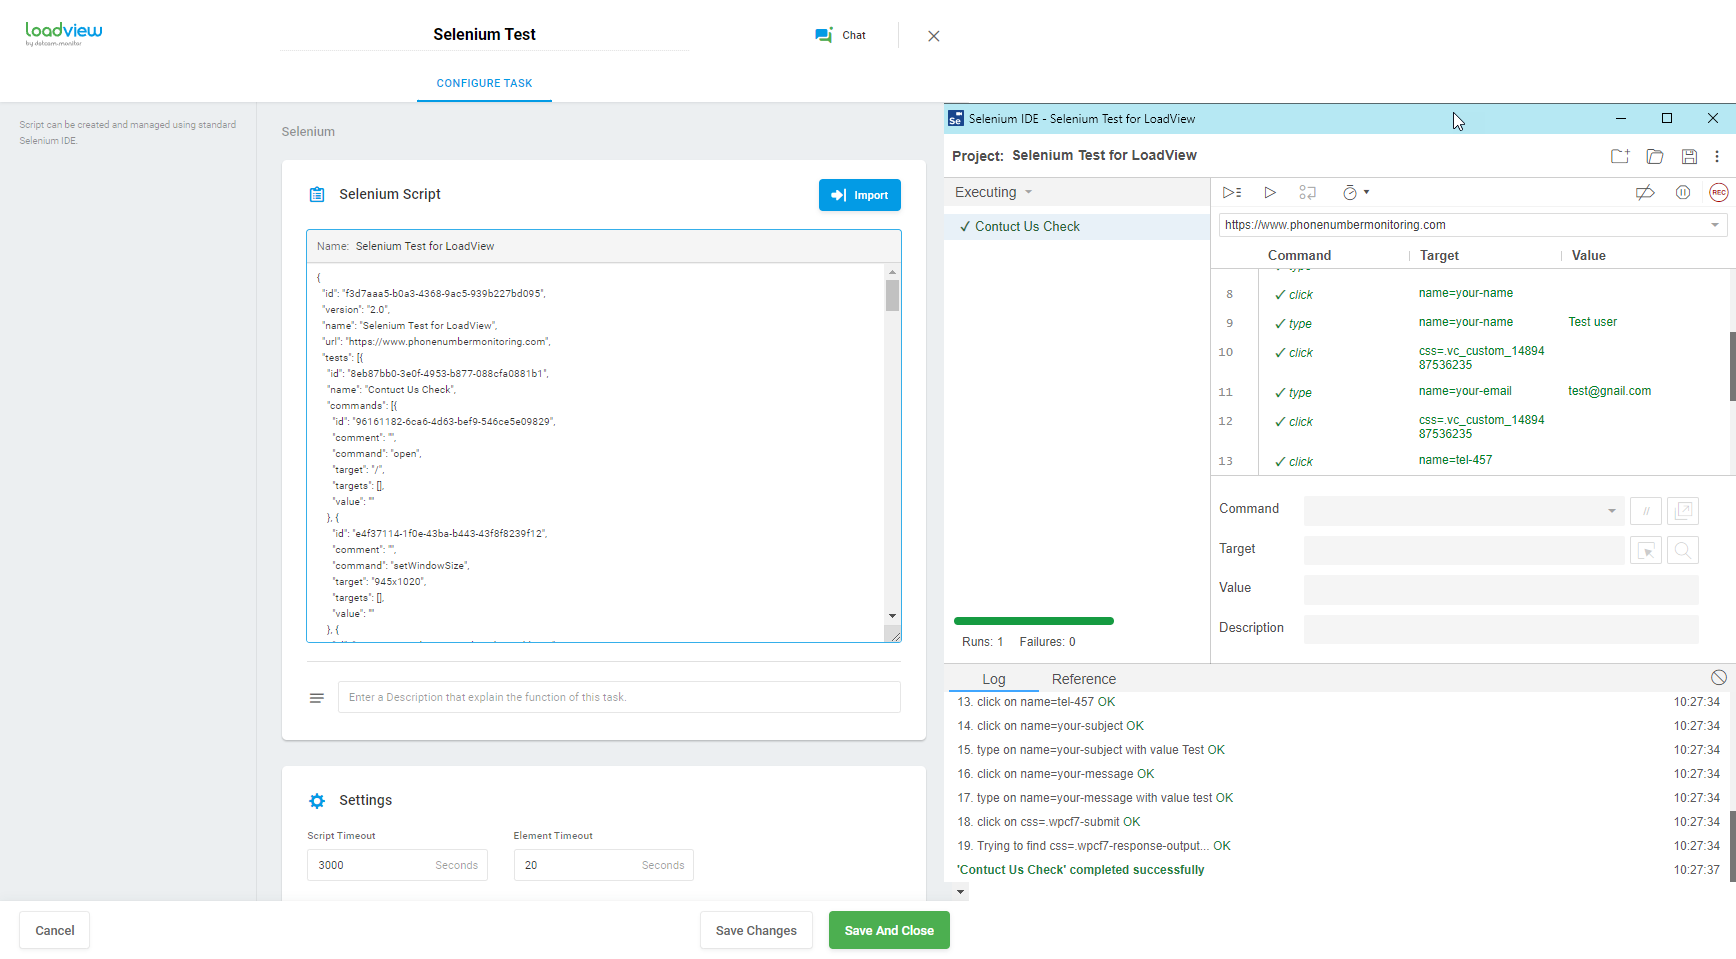
Task: Click the Command column header
Action: pos(1299,256)
